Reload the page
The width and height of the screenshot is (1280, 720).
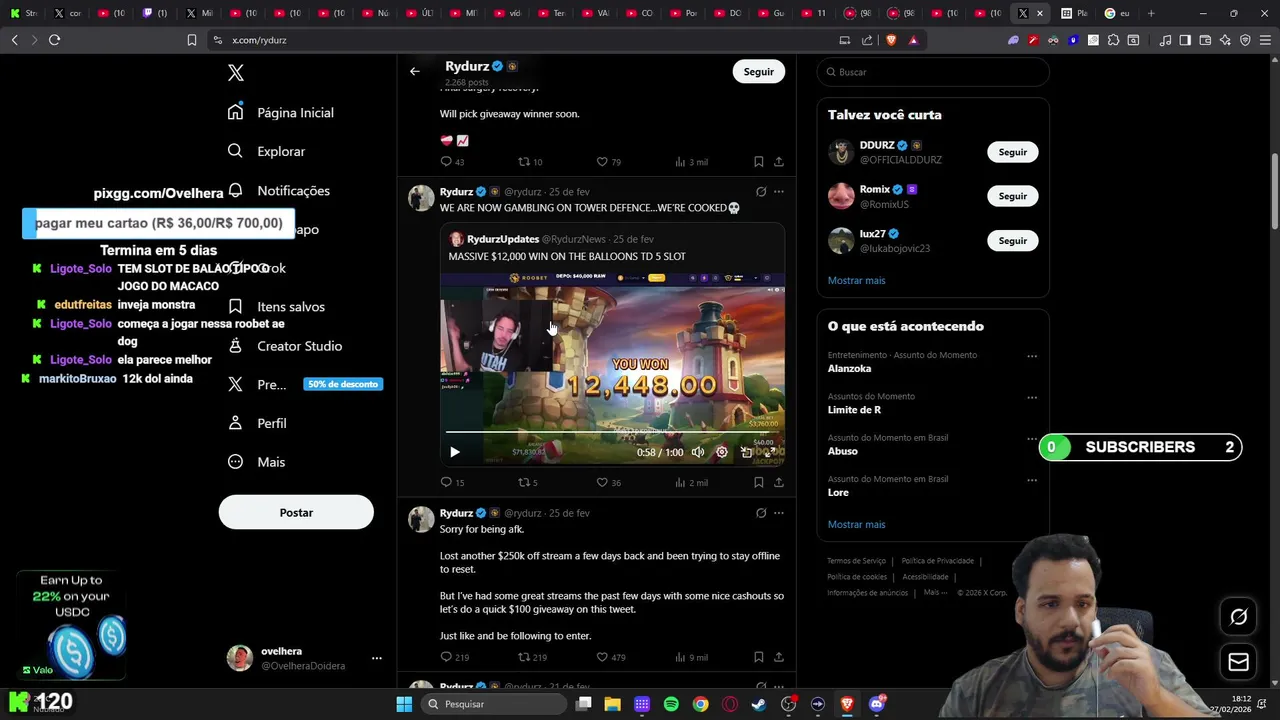(54, 40)
